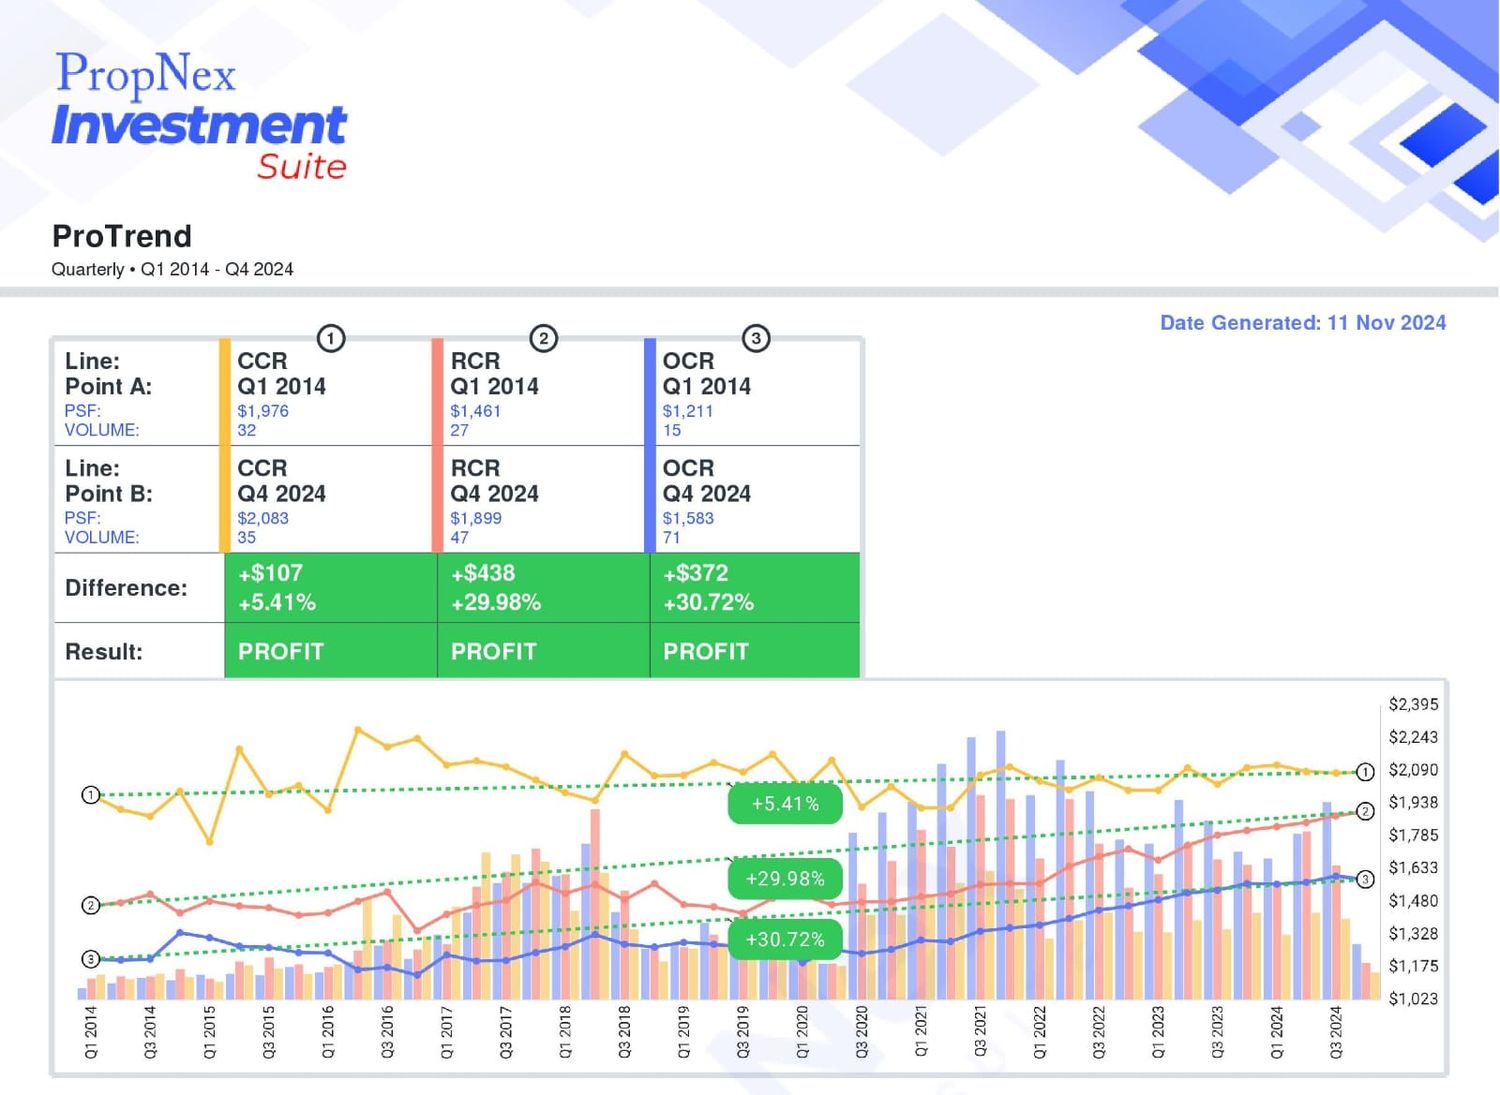Viewport: 1500px width, 1095px height.
Task: Select the OCR +$372 difference cell
Action: [755, 588]
